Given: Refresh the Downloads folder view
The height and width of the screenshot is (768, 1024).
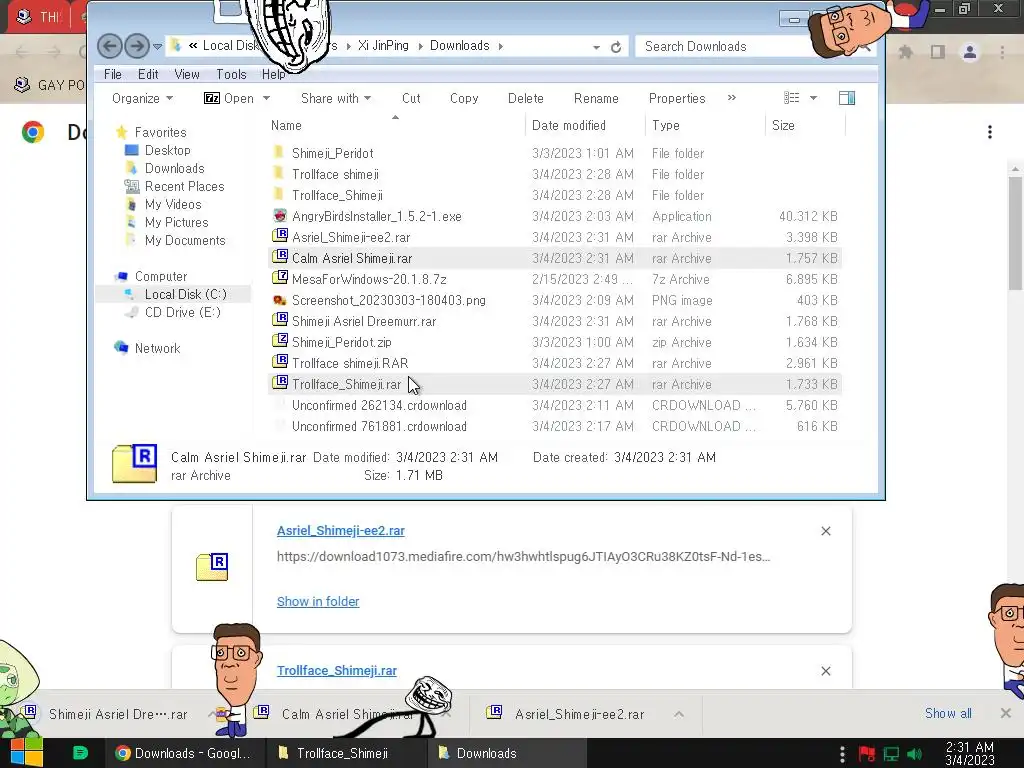Looking at the screenshot, I should click(616, 47).
